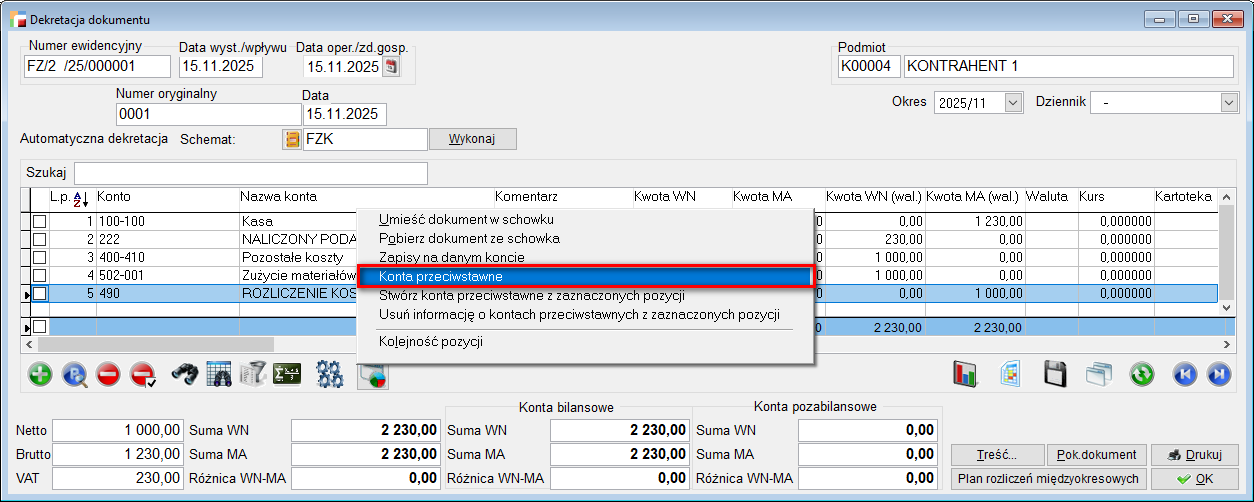This screenshot has width=1254, height=502.
Task: Click the green plus add-entry icon
Action: point(40,375)
